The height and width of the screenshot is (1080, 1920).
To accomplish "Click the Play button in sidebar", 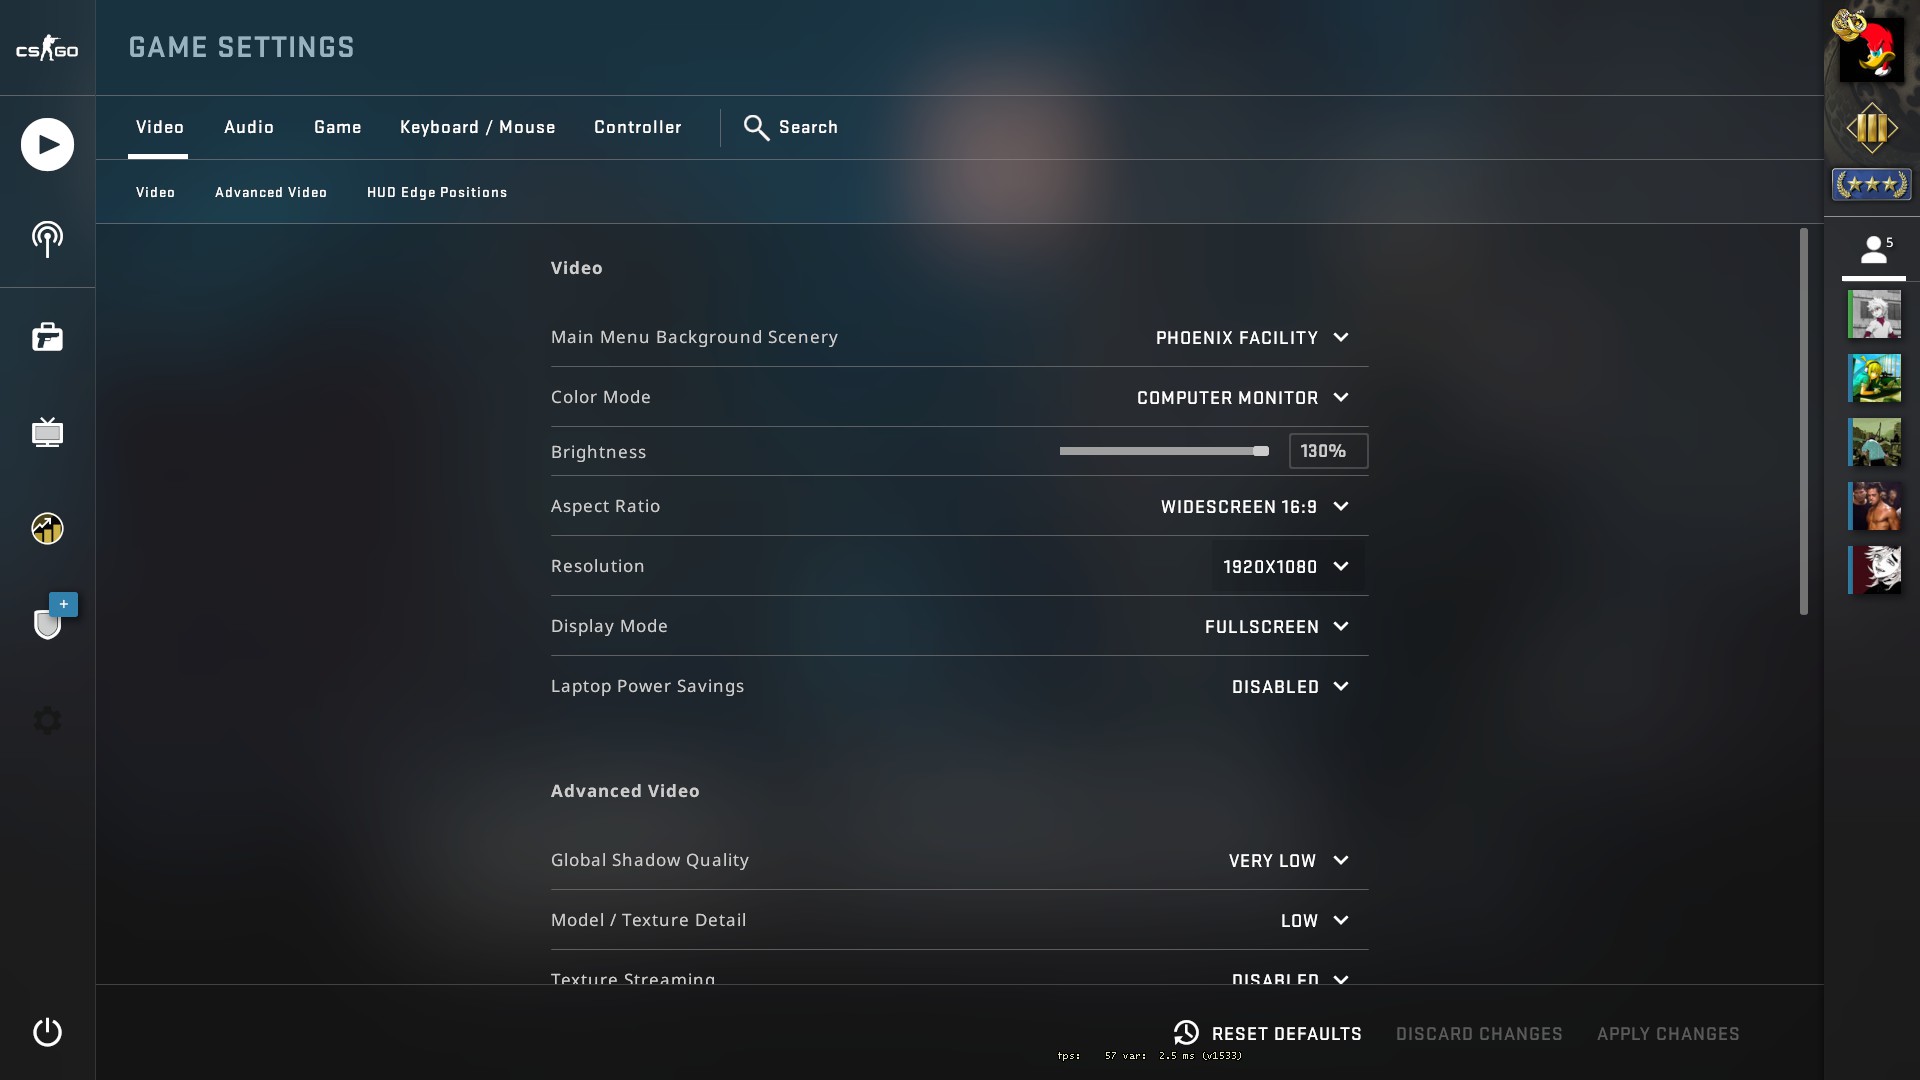I will 47,145.
